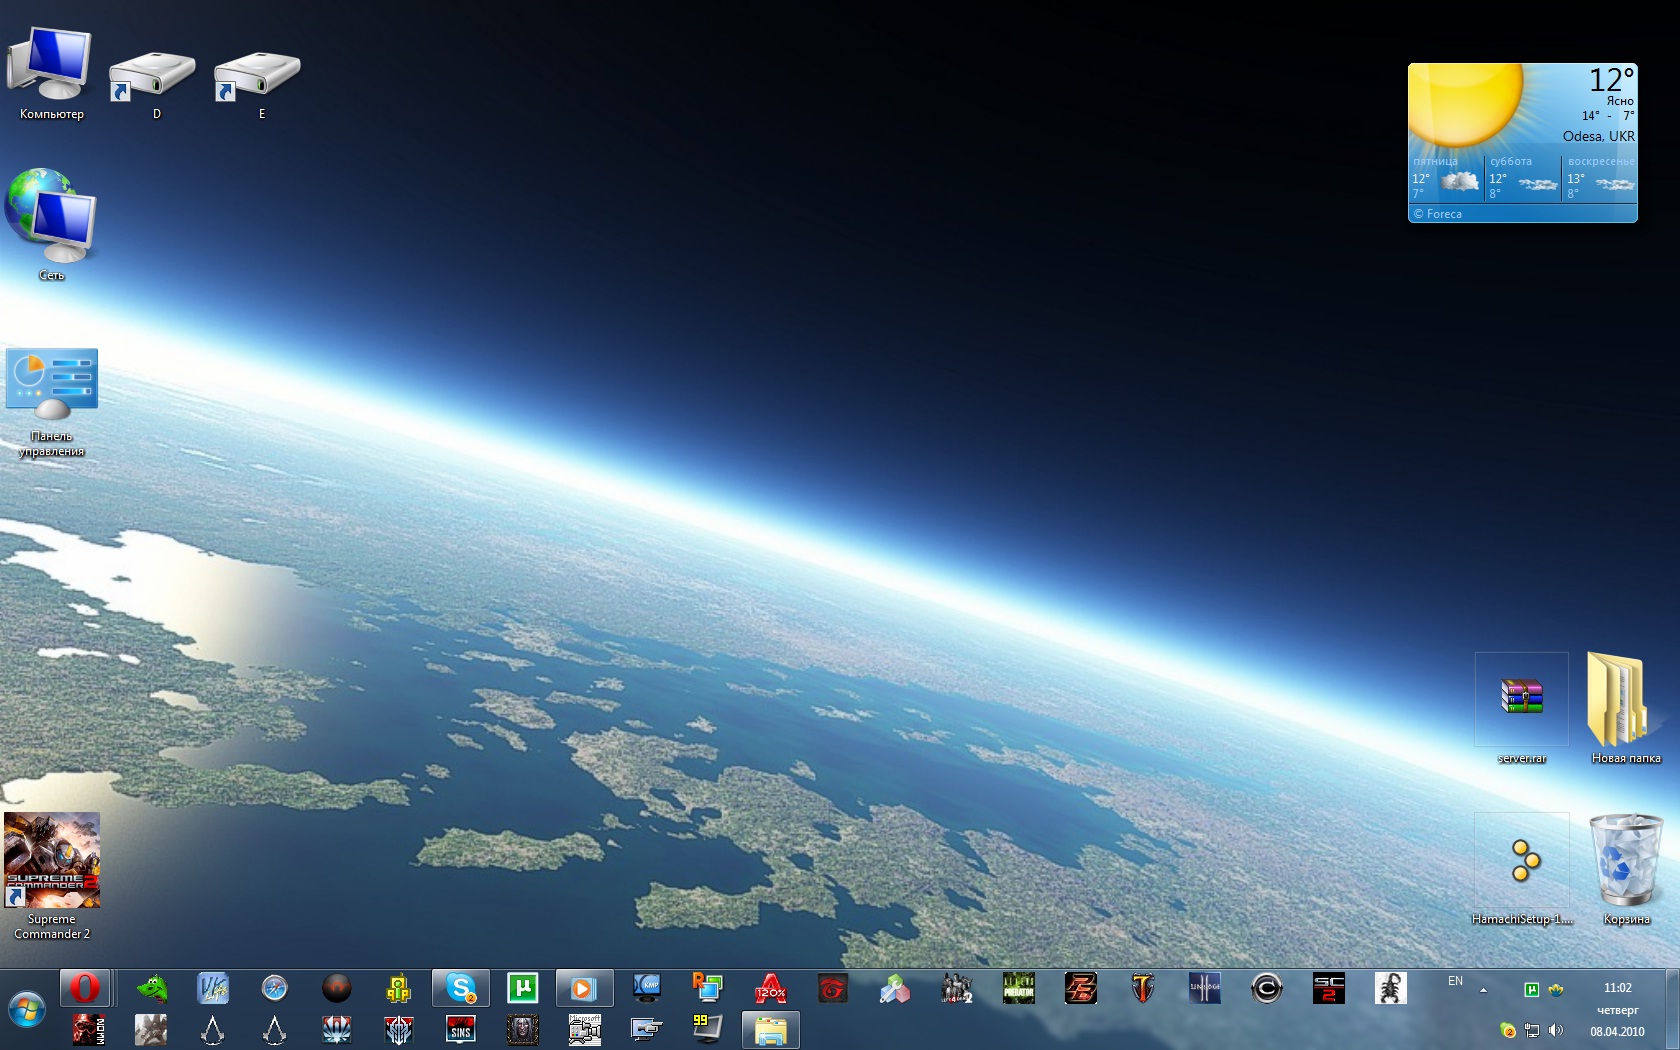Image resolution: width=1680 pixels, height=1050 pixels.
Task: Click the пятница forecast in the weather gadget
Action: pos(1446,178)
